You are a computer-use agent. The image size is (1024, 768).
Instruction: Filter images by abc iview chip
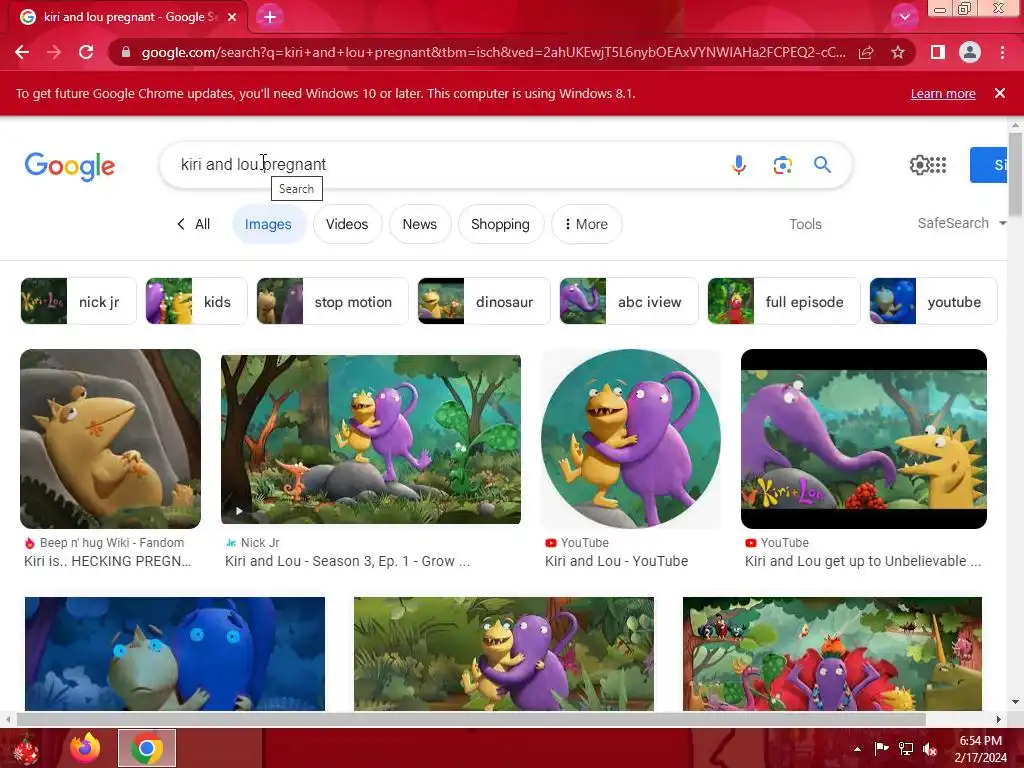tap(629, 301)
